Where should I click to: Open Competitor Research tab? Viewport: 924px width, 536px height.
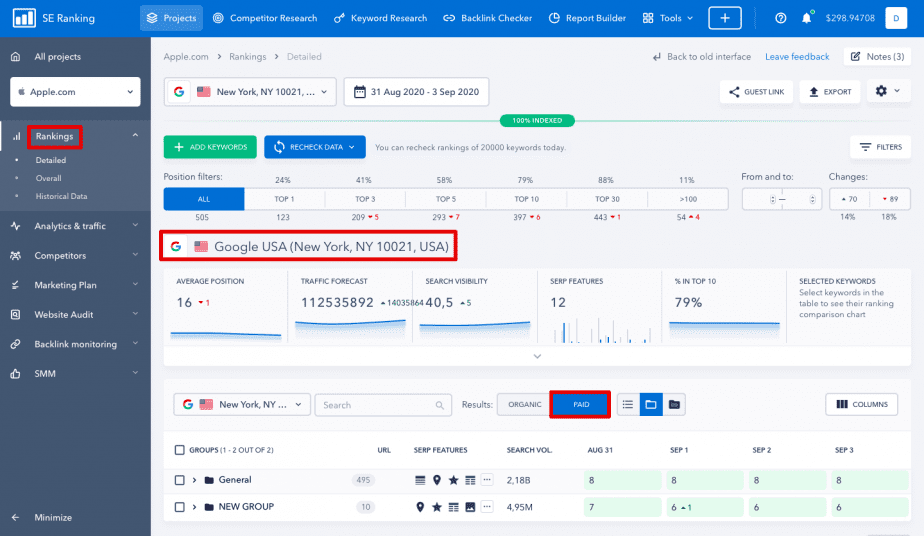click(x=265, y=18)
